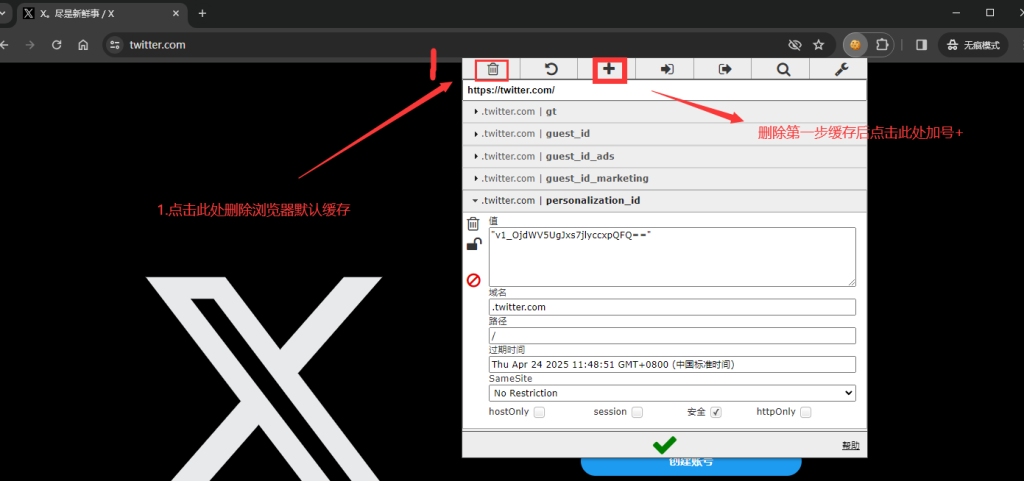The height and width of the screenshot is (481, 1024).
Task: Click the 过期时间 expiration field
Action: (x=672, y=364)
